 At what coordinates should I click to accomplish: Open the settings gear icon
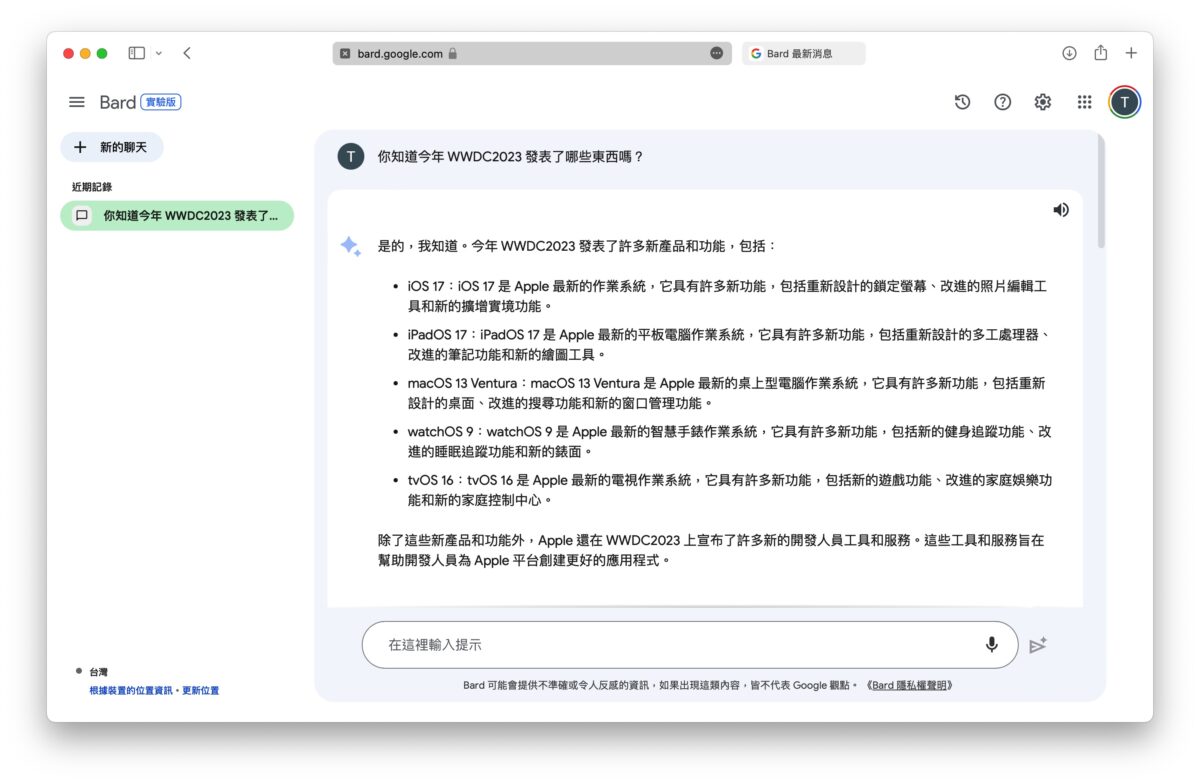pyautogui.click(x=1043, y=102)
